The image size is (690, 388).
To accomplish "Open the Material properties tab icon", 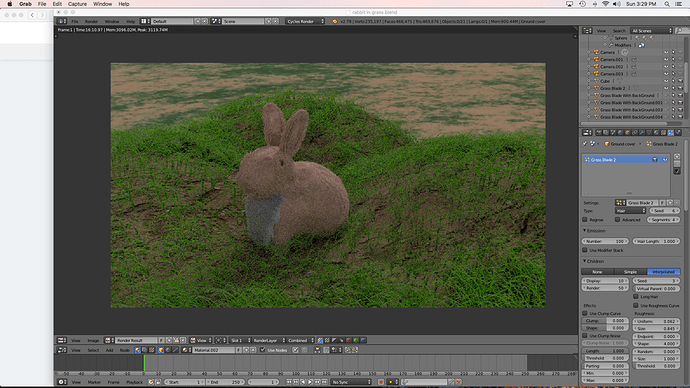I will 656,132.
